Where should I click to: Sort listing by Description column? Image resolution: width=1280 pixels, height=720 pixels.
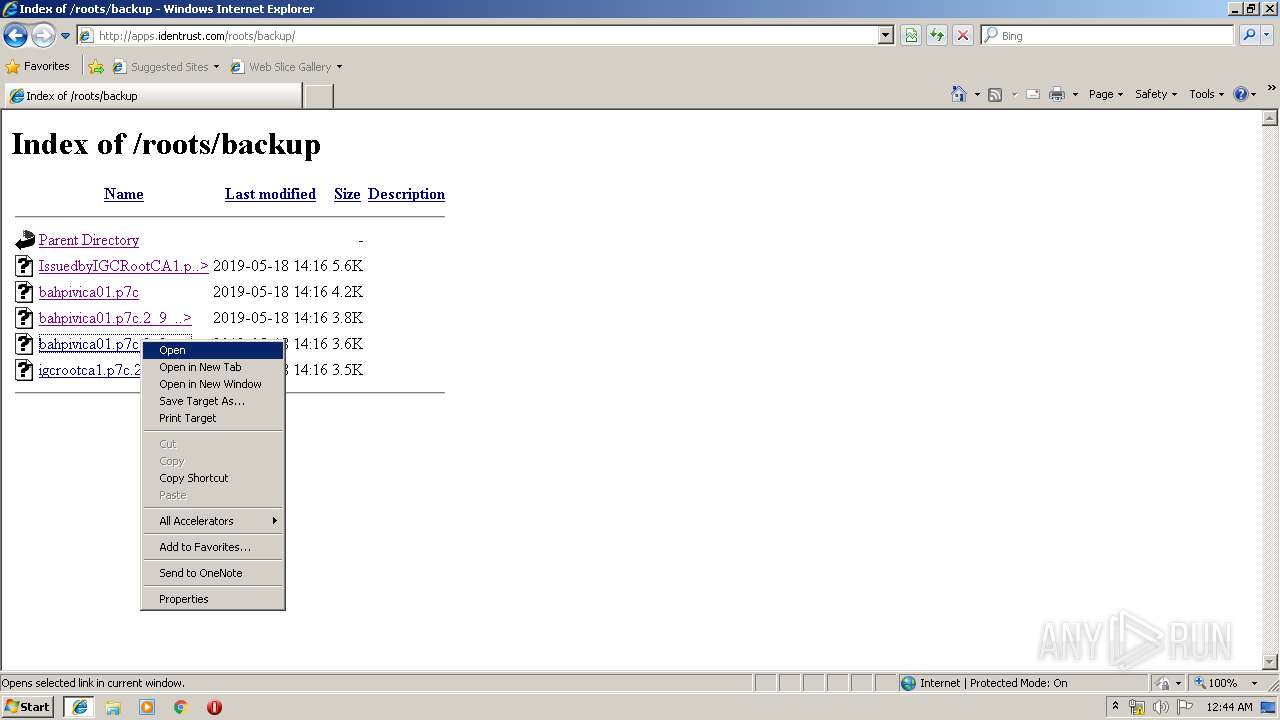coord(406,194)
